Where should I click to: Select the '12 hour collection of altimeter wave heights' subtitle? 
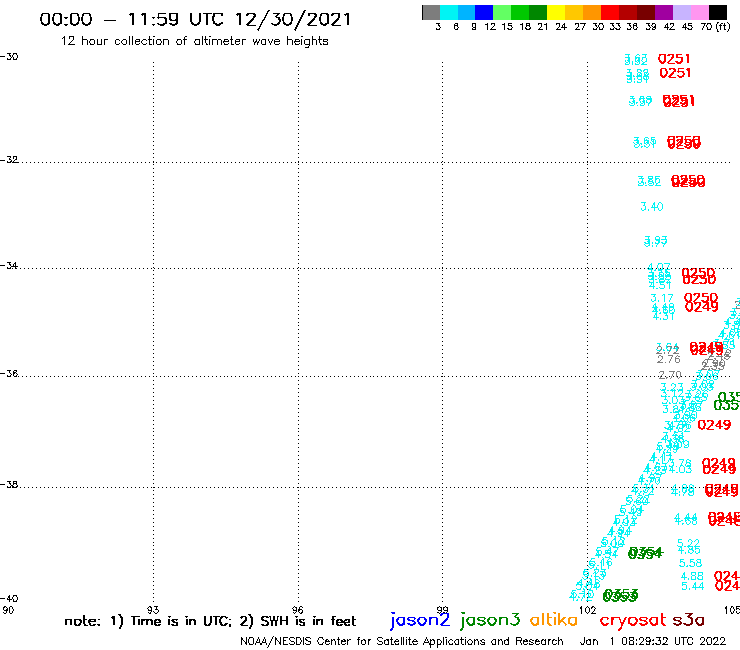tap(194, 41)
